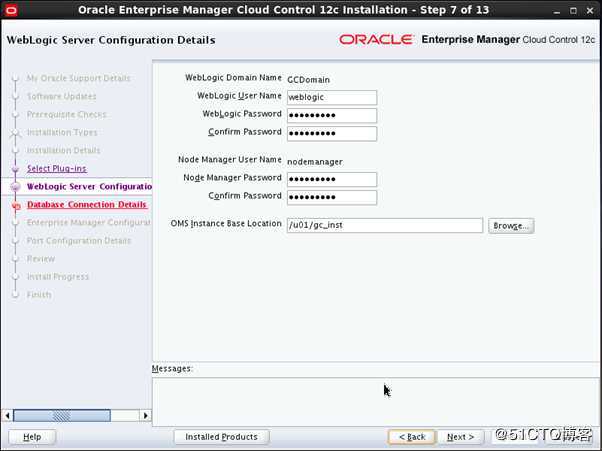Open the Help button
The height and width of the screenshot is (451, 602).
[x=32, y=437]
